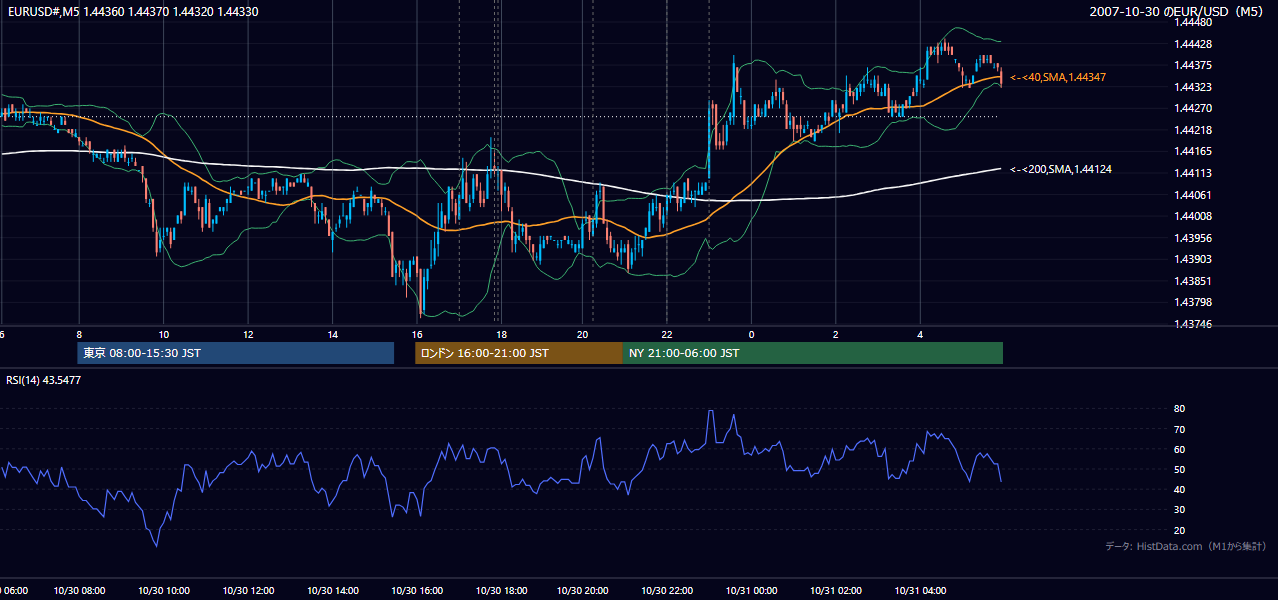The height and width of the screenshot is (600, 1278).
Task: Click the RSI 60 level label
Action: [x=1179, y=450]
